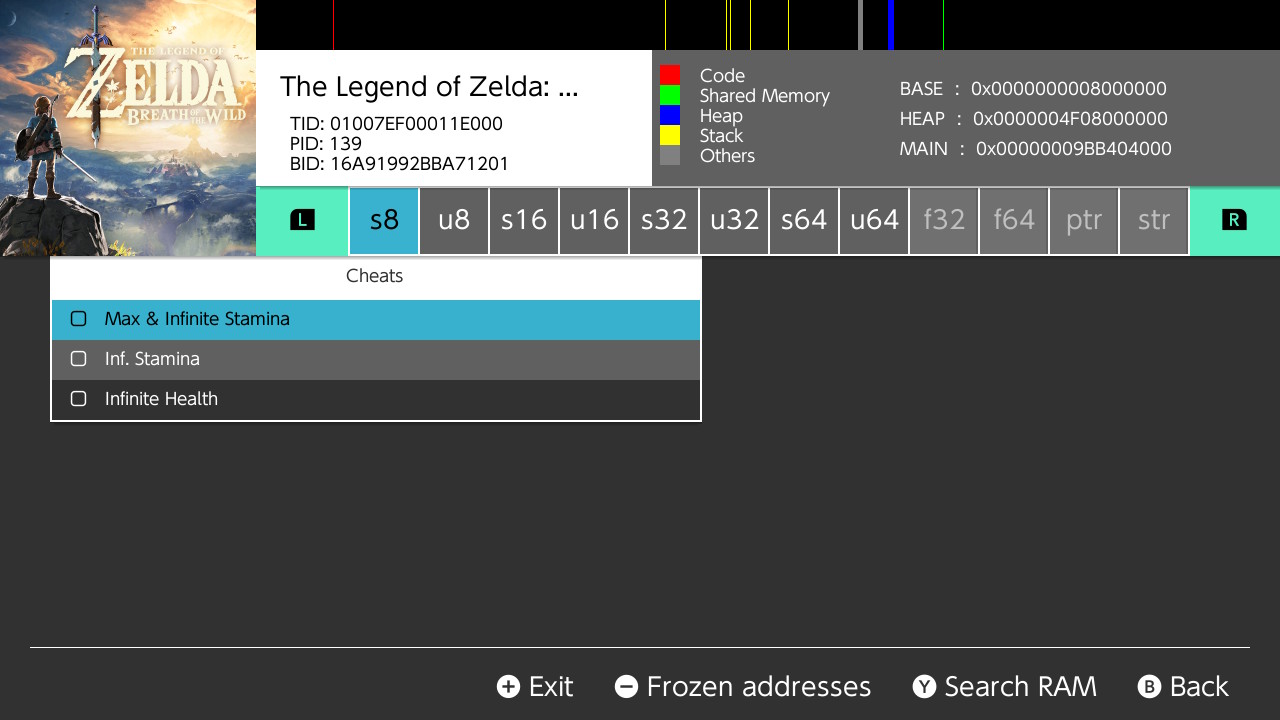Start Search RAM
Viewport: 1280px width, 720px height.
[x=1020, y=686]
